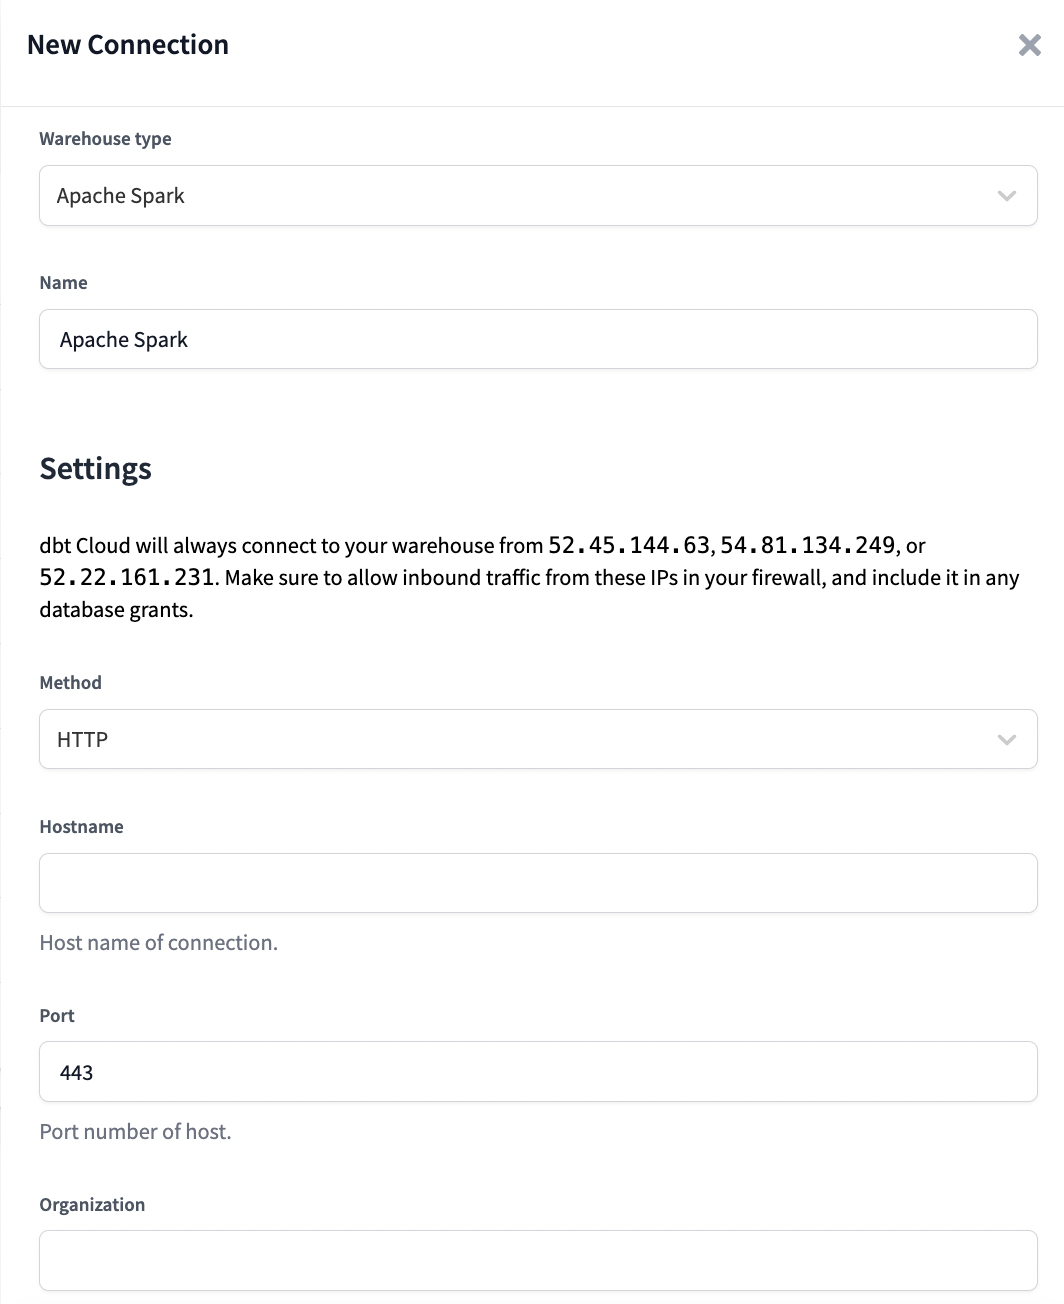Click the chevron next to HTTP method
Screen dimensions: 1064x1304
click(1007, 739)
